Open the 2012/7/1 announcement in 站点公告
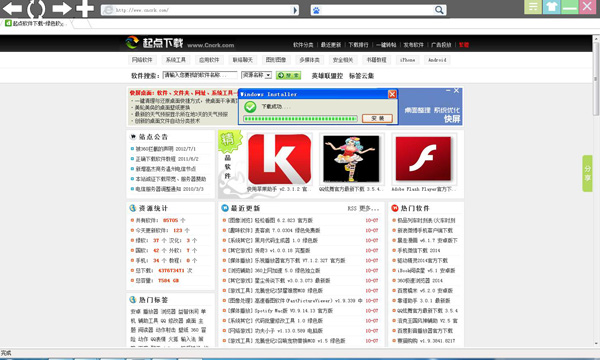The image size is (600, 360). coord(166,149)
